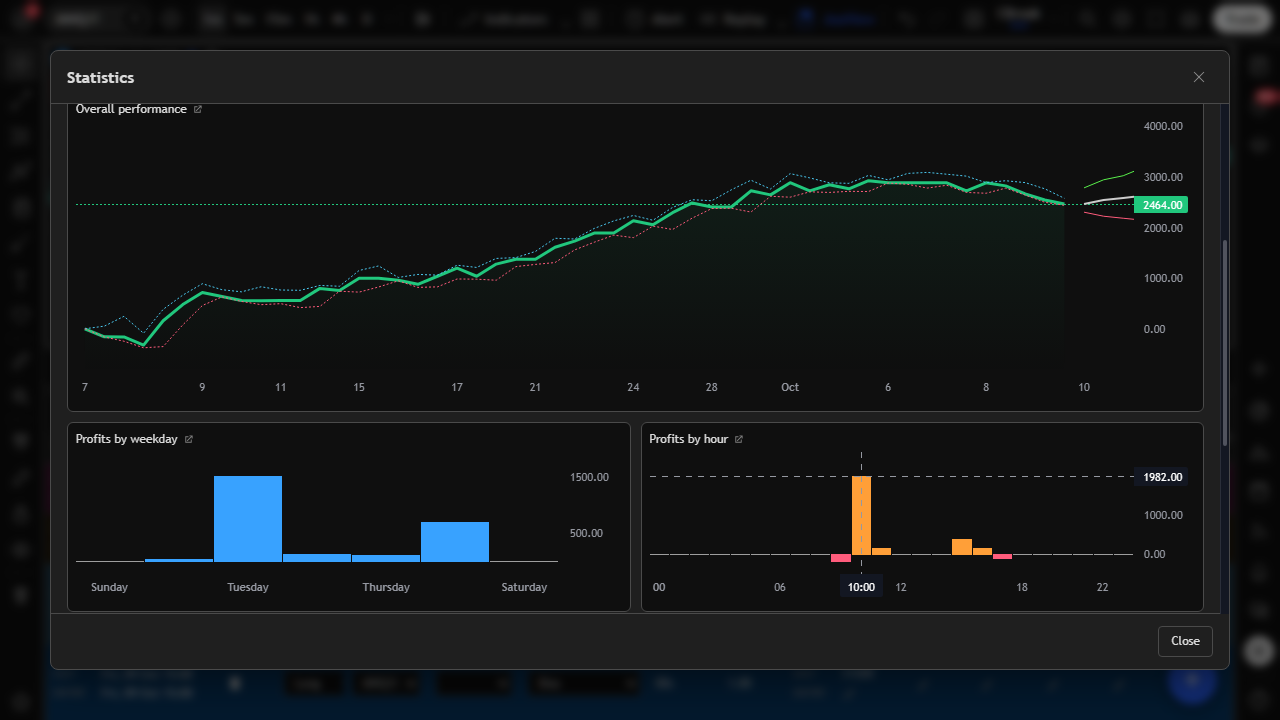This screenshot has height=720, width=1280.
Task: Click the Thursday label on weekday axis
Action: click(386, 587)
